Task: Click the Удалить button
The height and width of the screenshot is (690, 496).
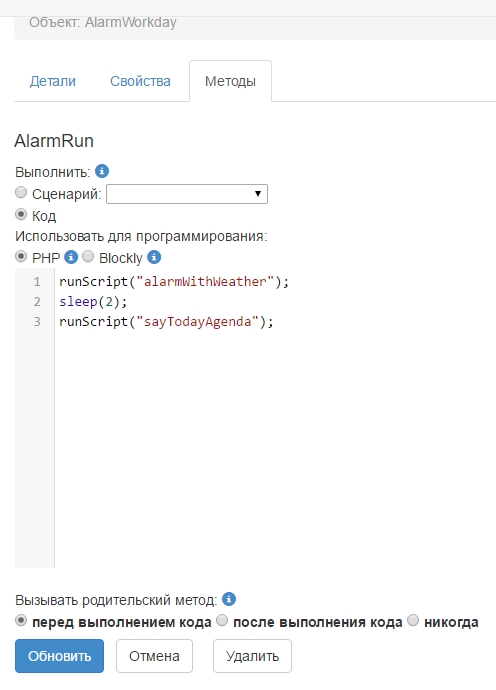Action: coord(253,656)
